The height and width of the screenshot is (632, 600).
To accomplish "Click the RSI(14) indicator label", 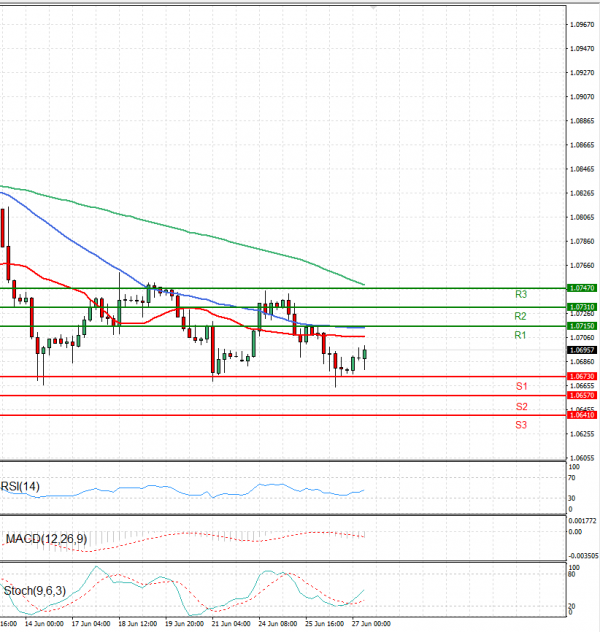I will (20, 486).
